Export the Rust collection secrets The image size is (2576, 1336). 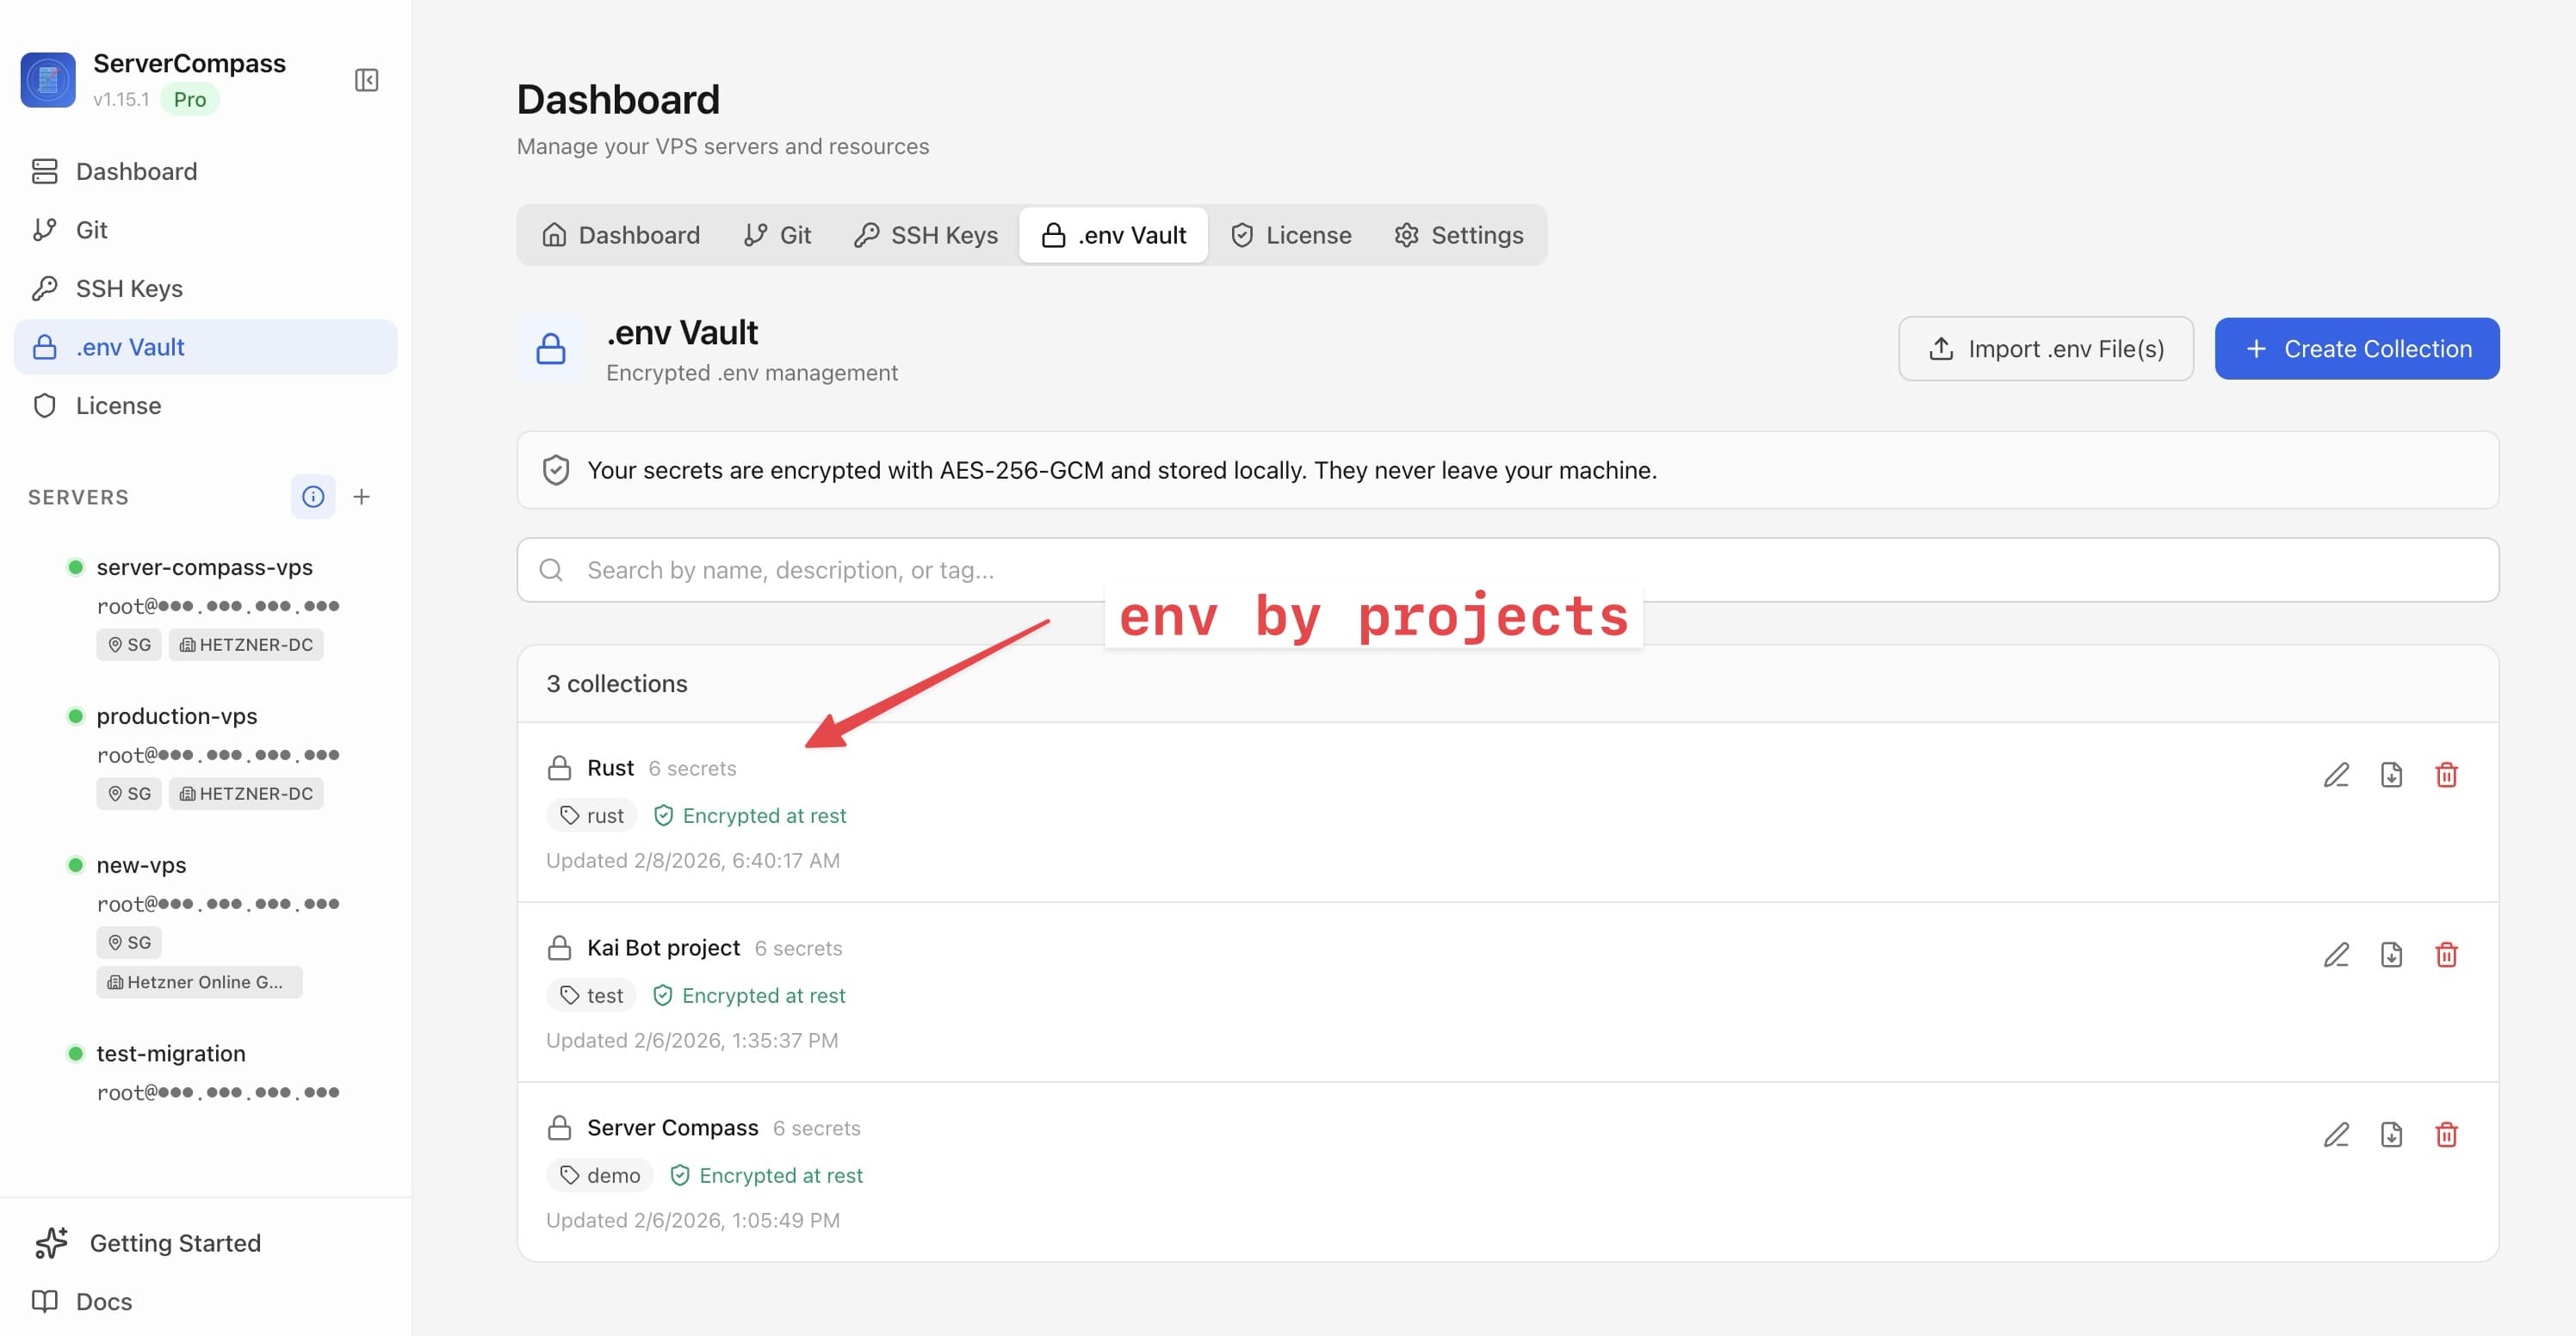2392,775
